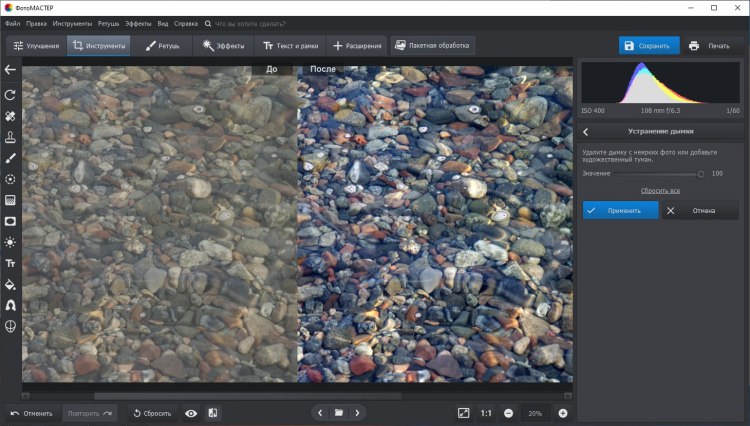Viewport: 750px width, 426px height.
Task: Switch to the Ретушь tab
Action: coord(162,45)
